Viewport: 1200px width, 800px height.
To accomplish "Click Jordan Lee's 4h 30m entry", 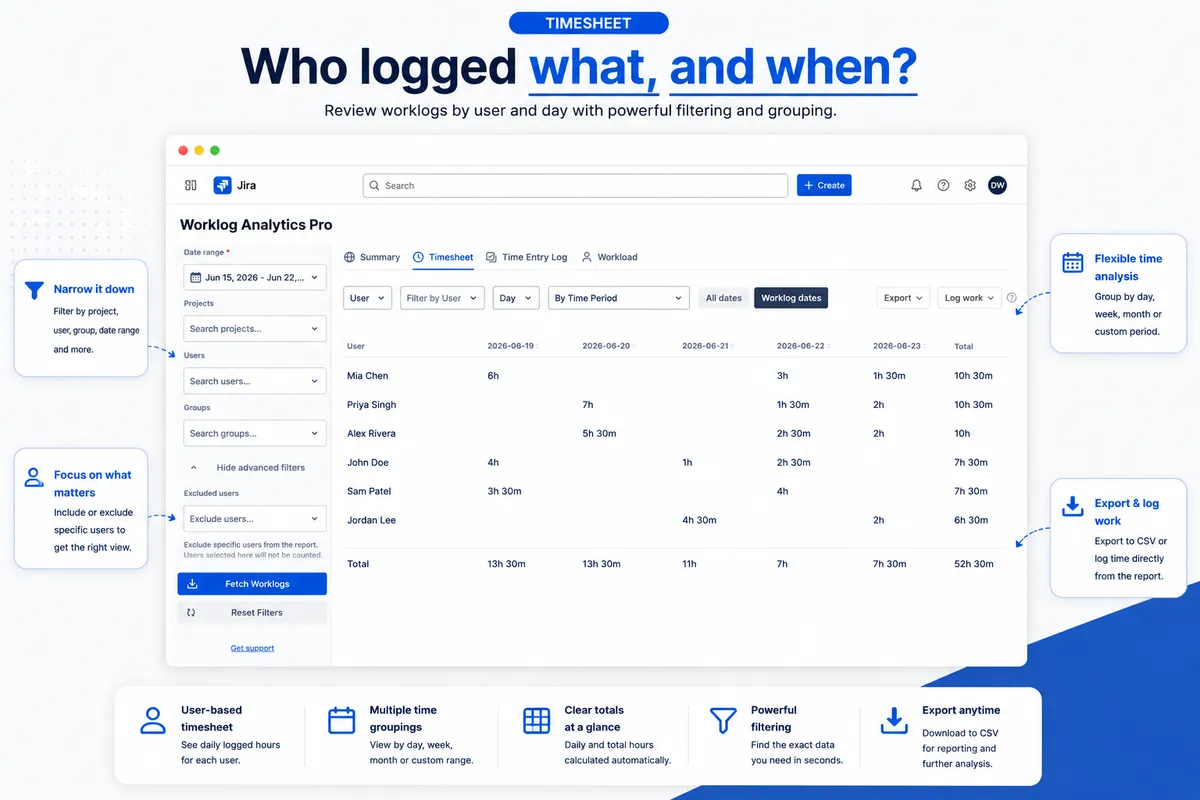I will (699, 520).
